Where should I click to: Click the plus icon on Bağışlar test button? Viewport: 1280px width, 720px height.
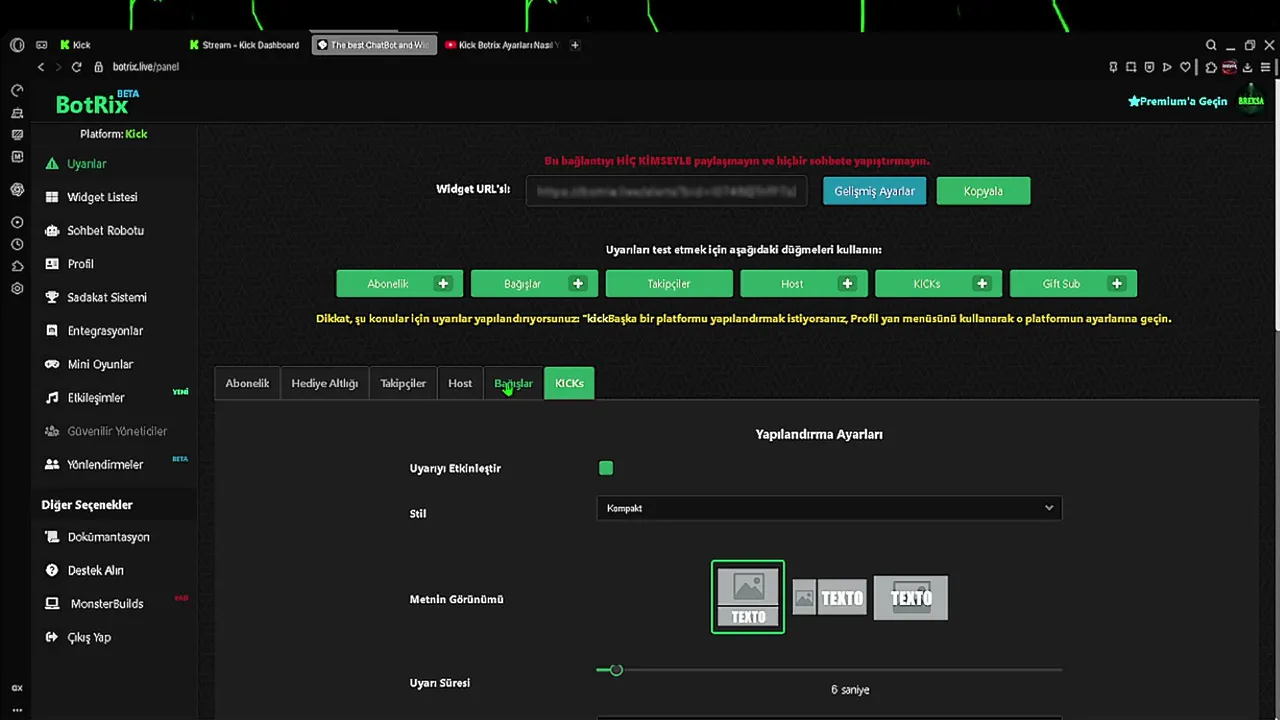click(577, 284)
